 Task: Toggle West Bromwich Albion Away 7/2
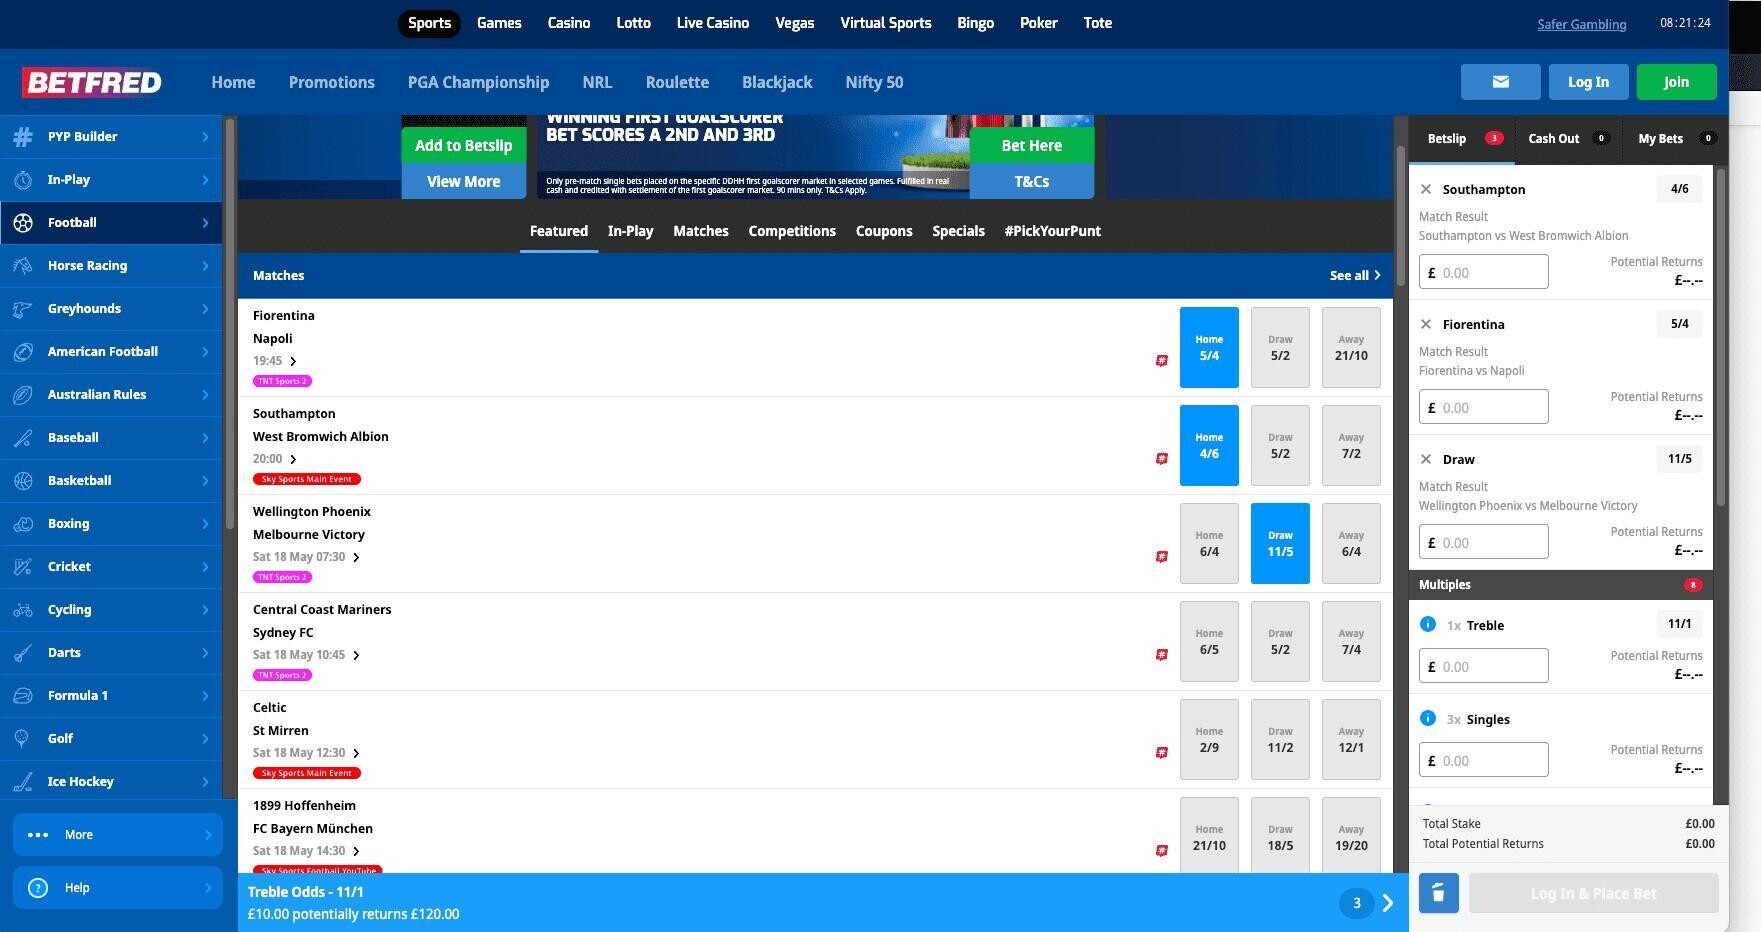pos(1351,445)
